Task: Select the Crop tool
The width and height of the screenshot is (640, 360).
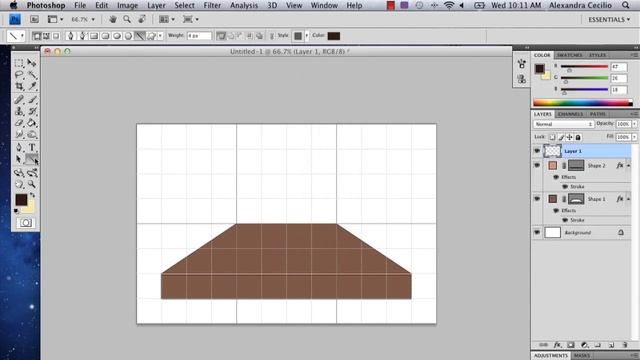Action: [x=19, y=86]
